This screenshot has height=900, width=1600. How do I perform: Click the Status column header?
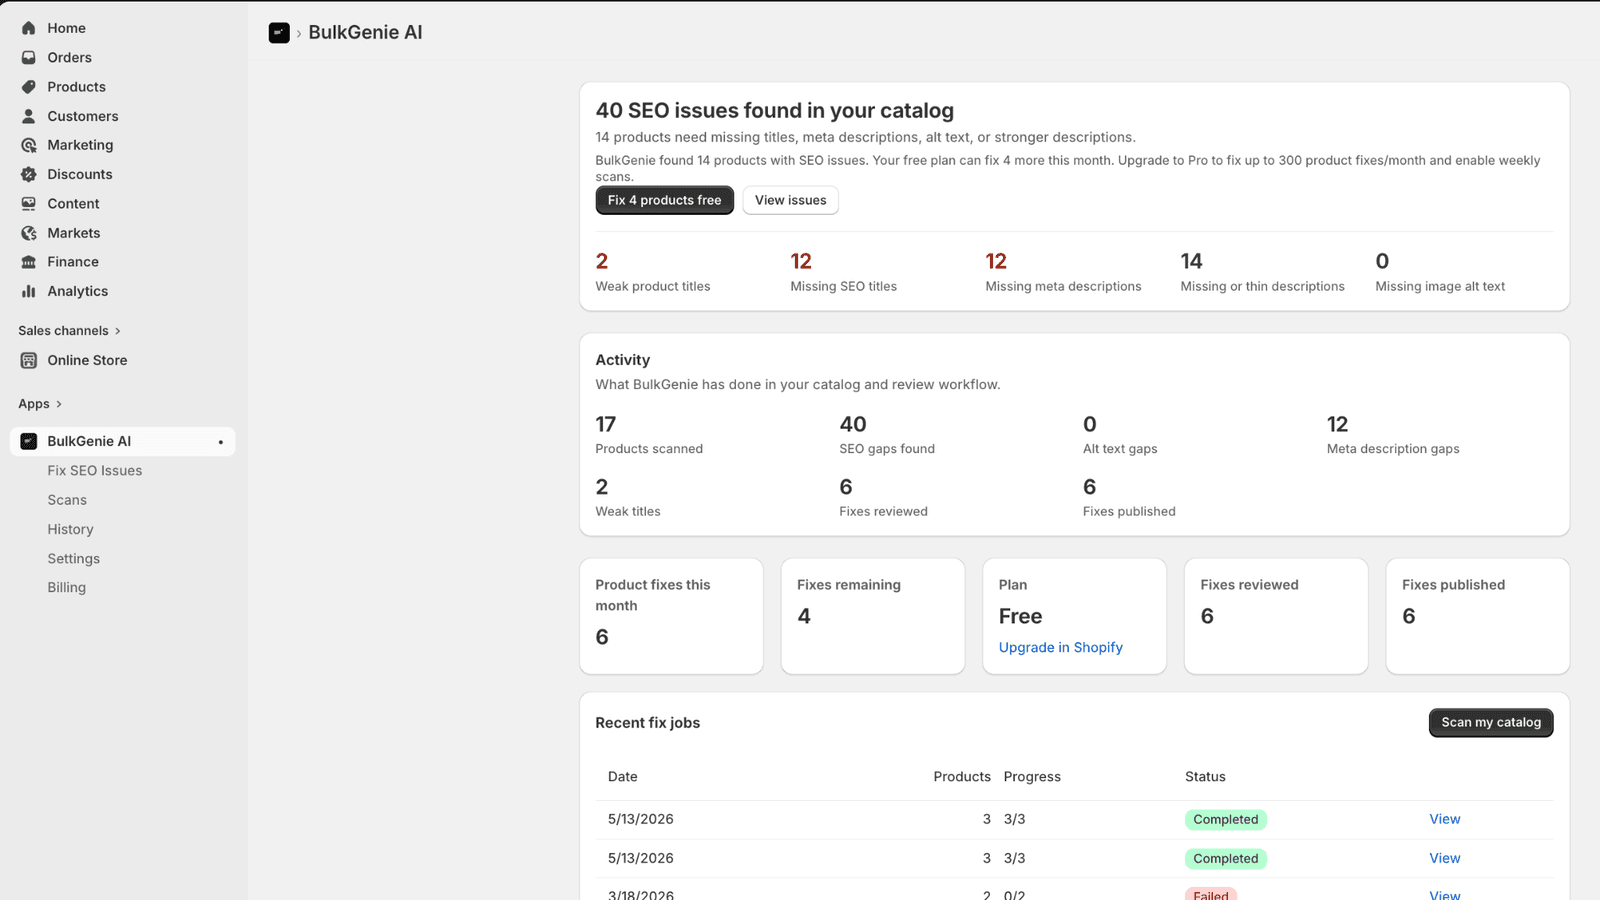point(1205,777)
